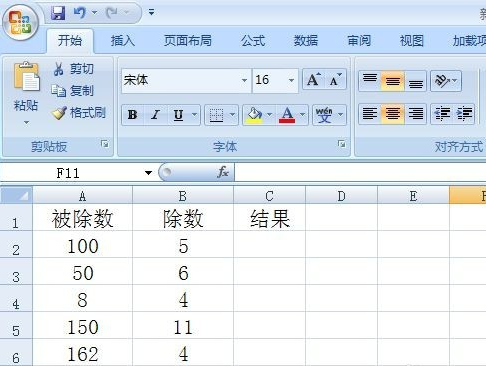
Task: Expand the phonetic guide dropdown arrow
Action: tap(341, 115)
